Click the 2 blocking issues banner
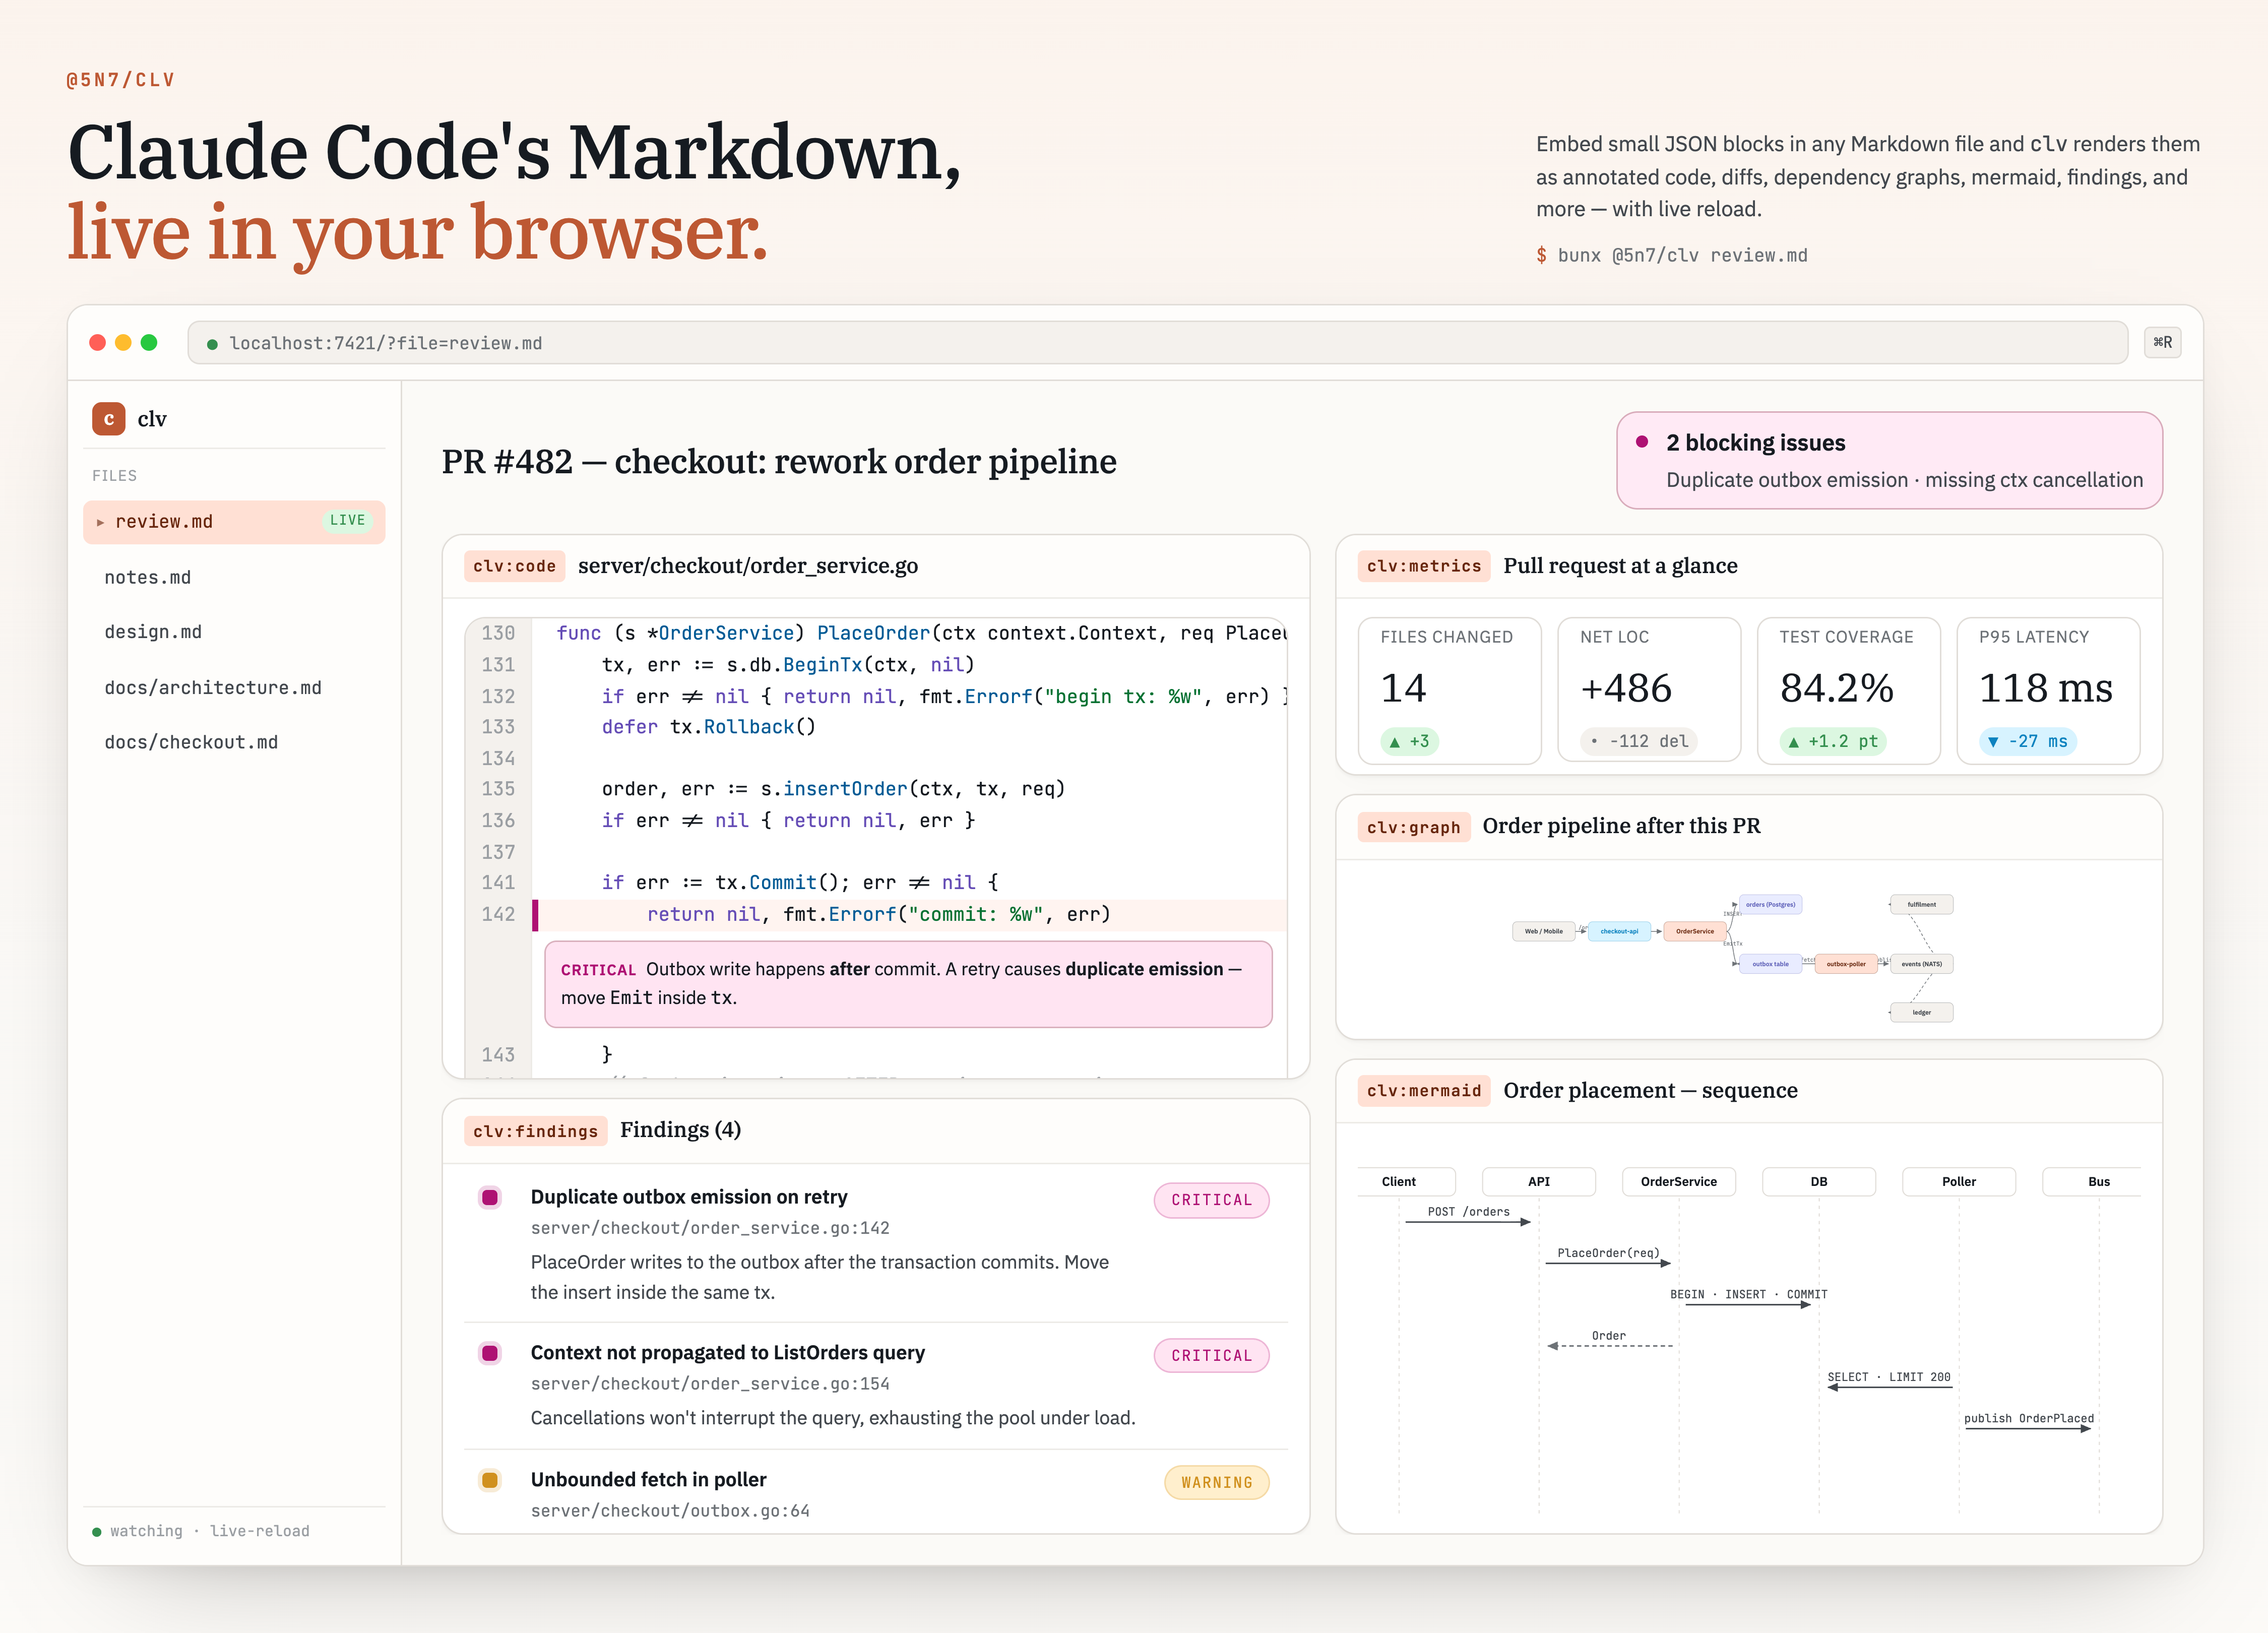 tap(1889, 461)
